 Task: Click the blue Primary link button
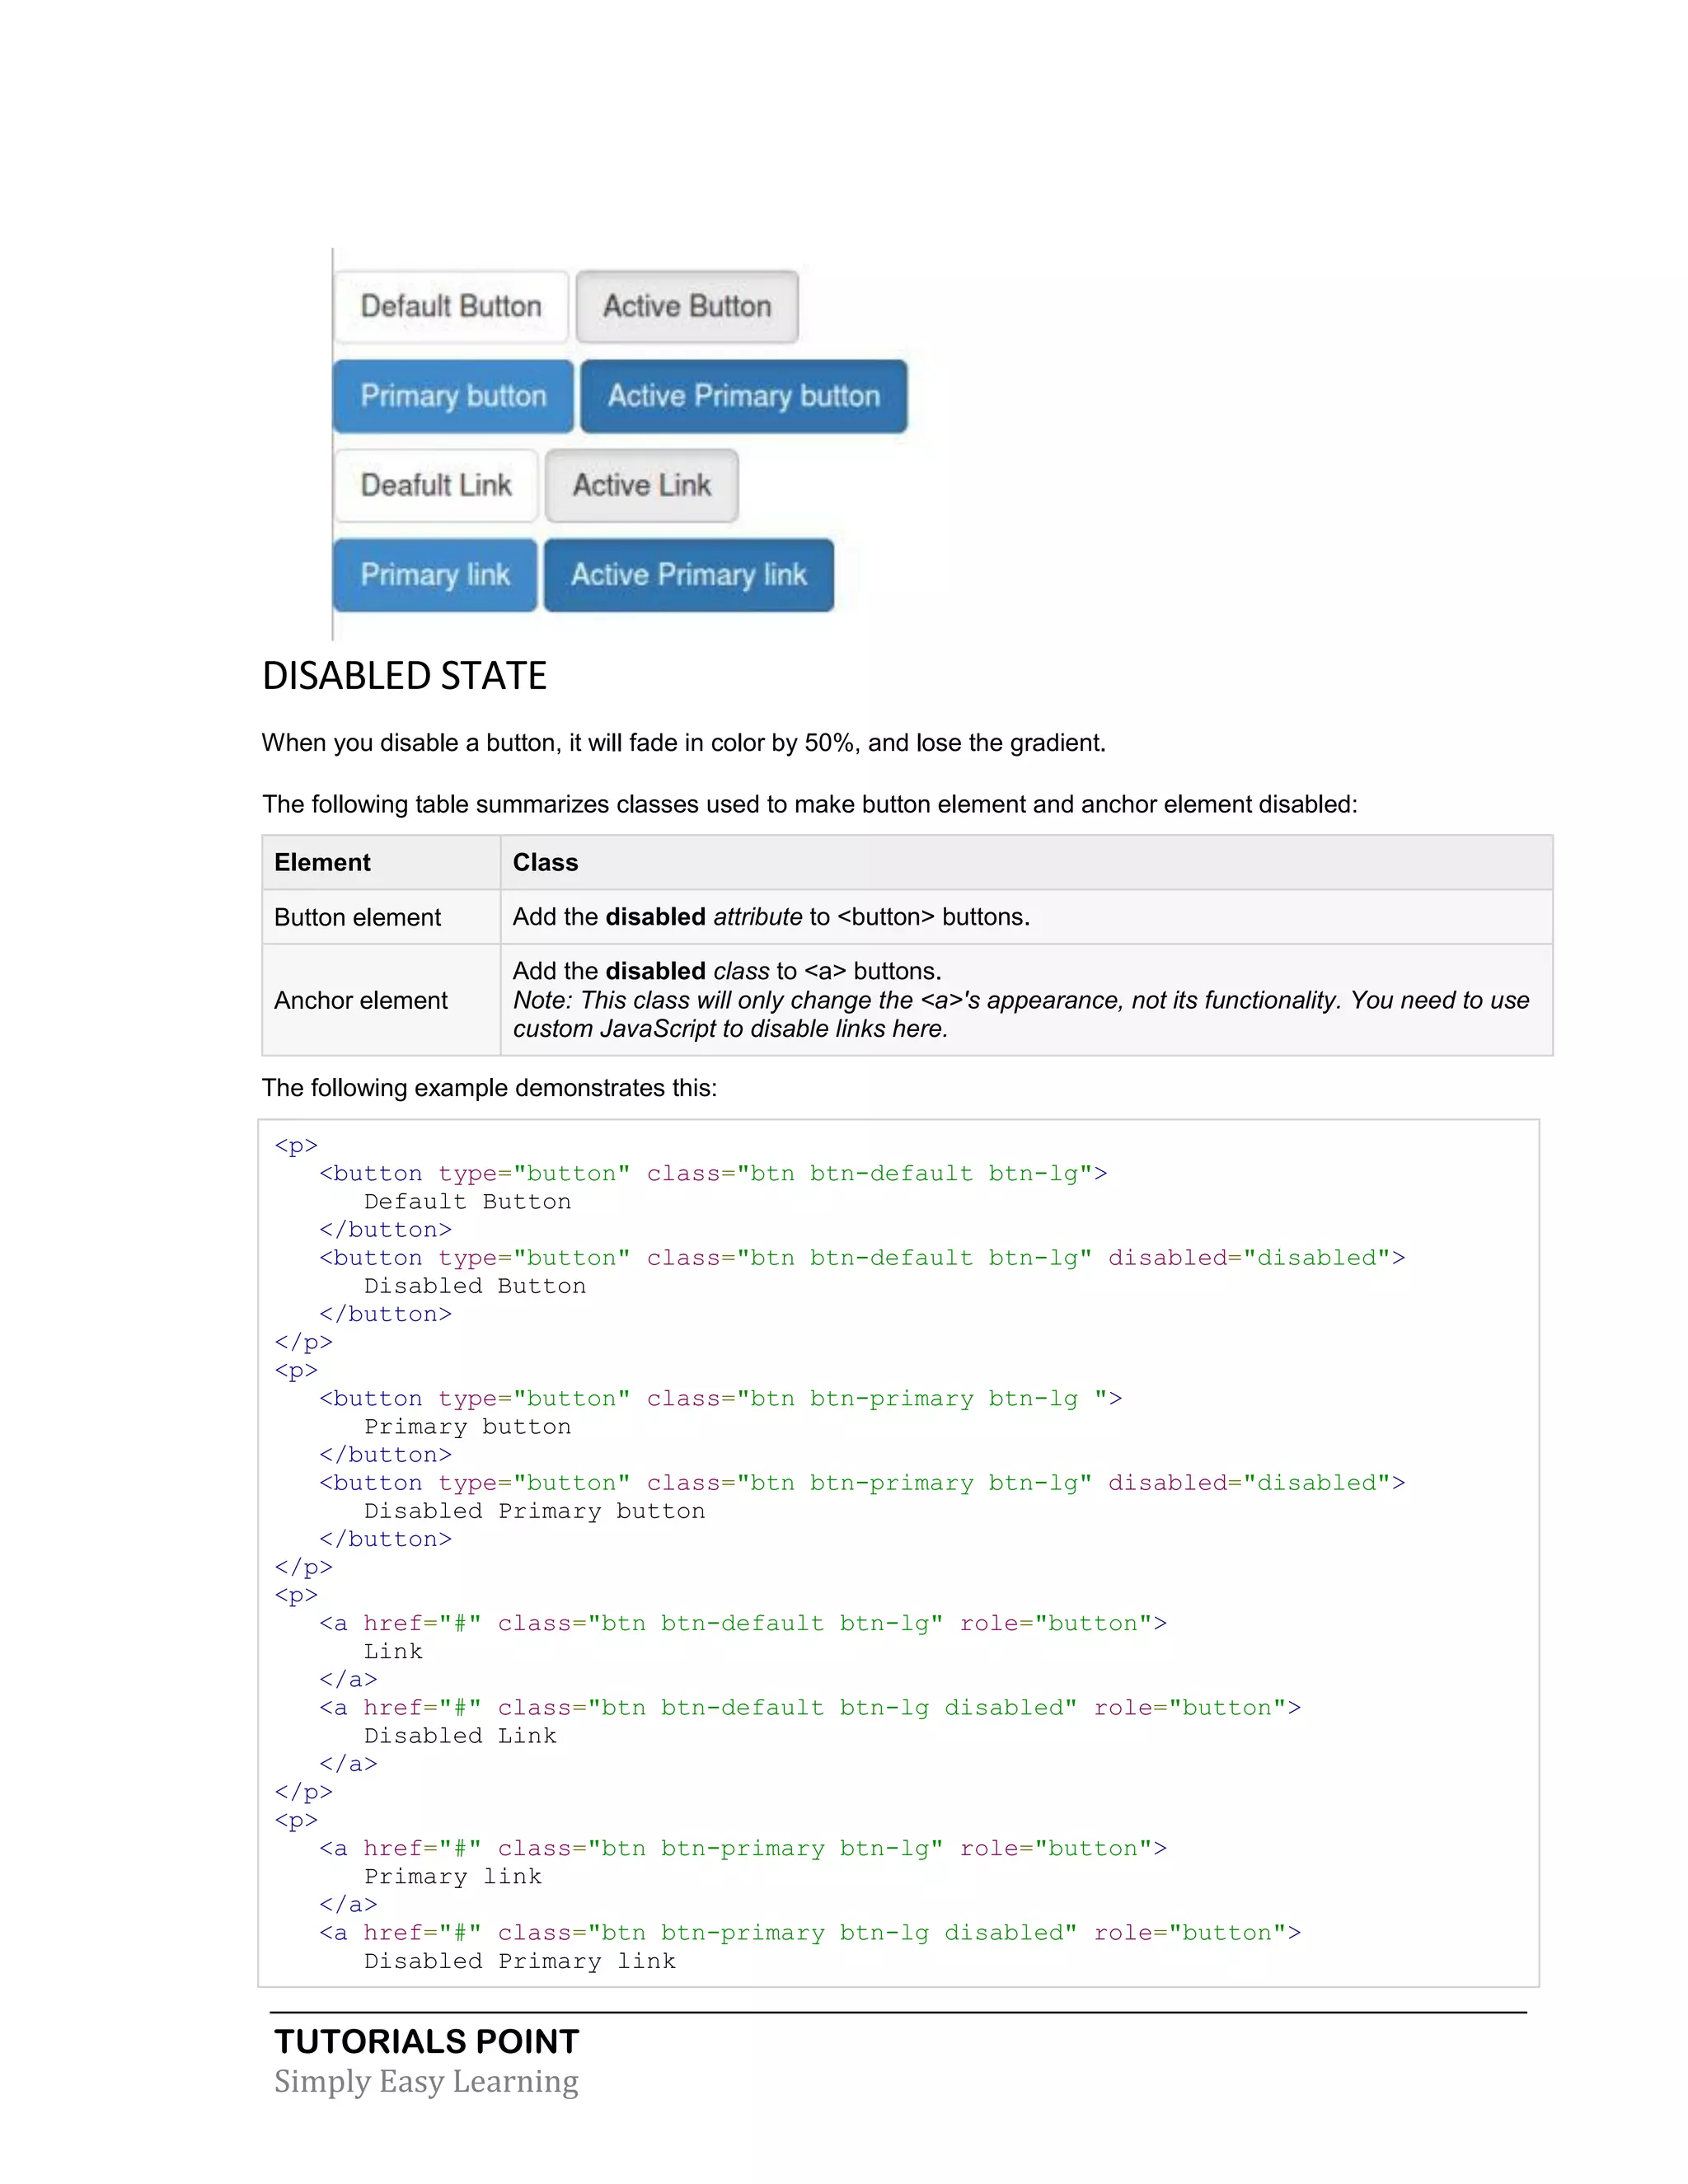coord(435,575)
